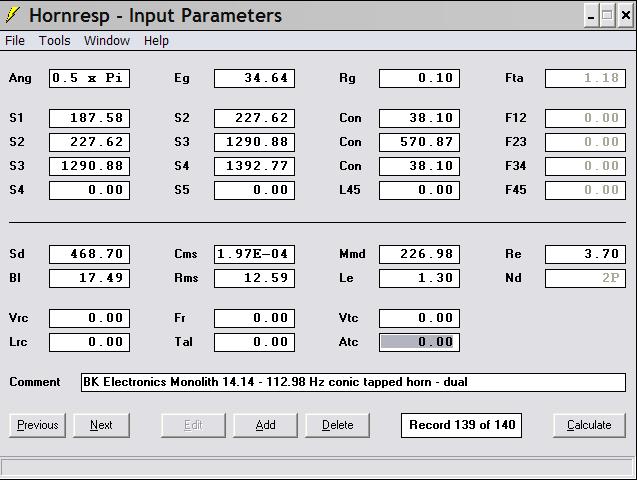637x480 pixels.
Task: Click the Tal field
Action: tap(254, 342)
